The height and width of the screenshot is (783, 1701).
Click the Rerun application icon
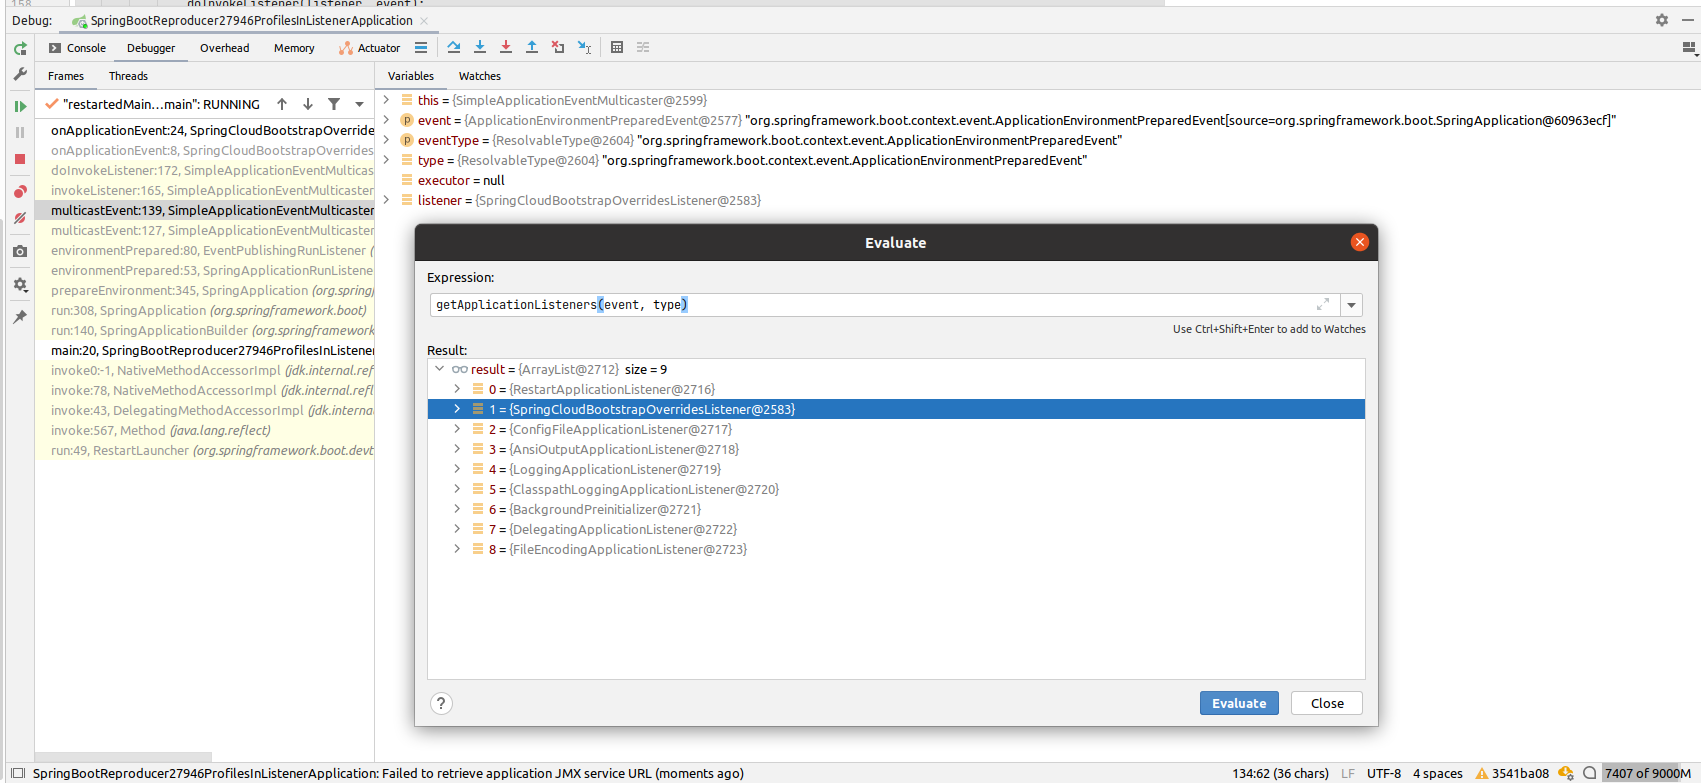pos(20,48)
